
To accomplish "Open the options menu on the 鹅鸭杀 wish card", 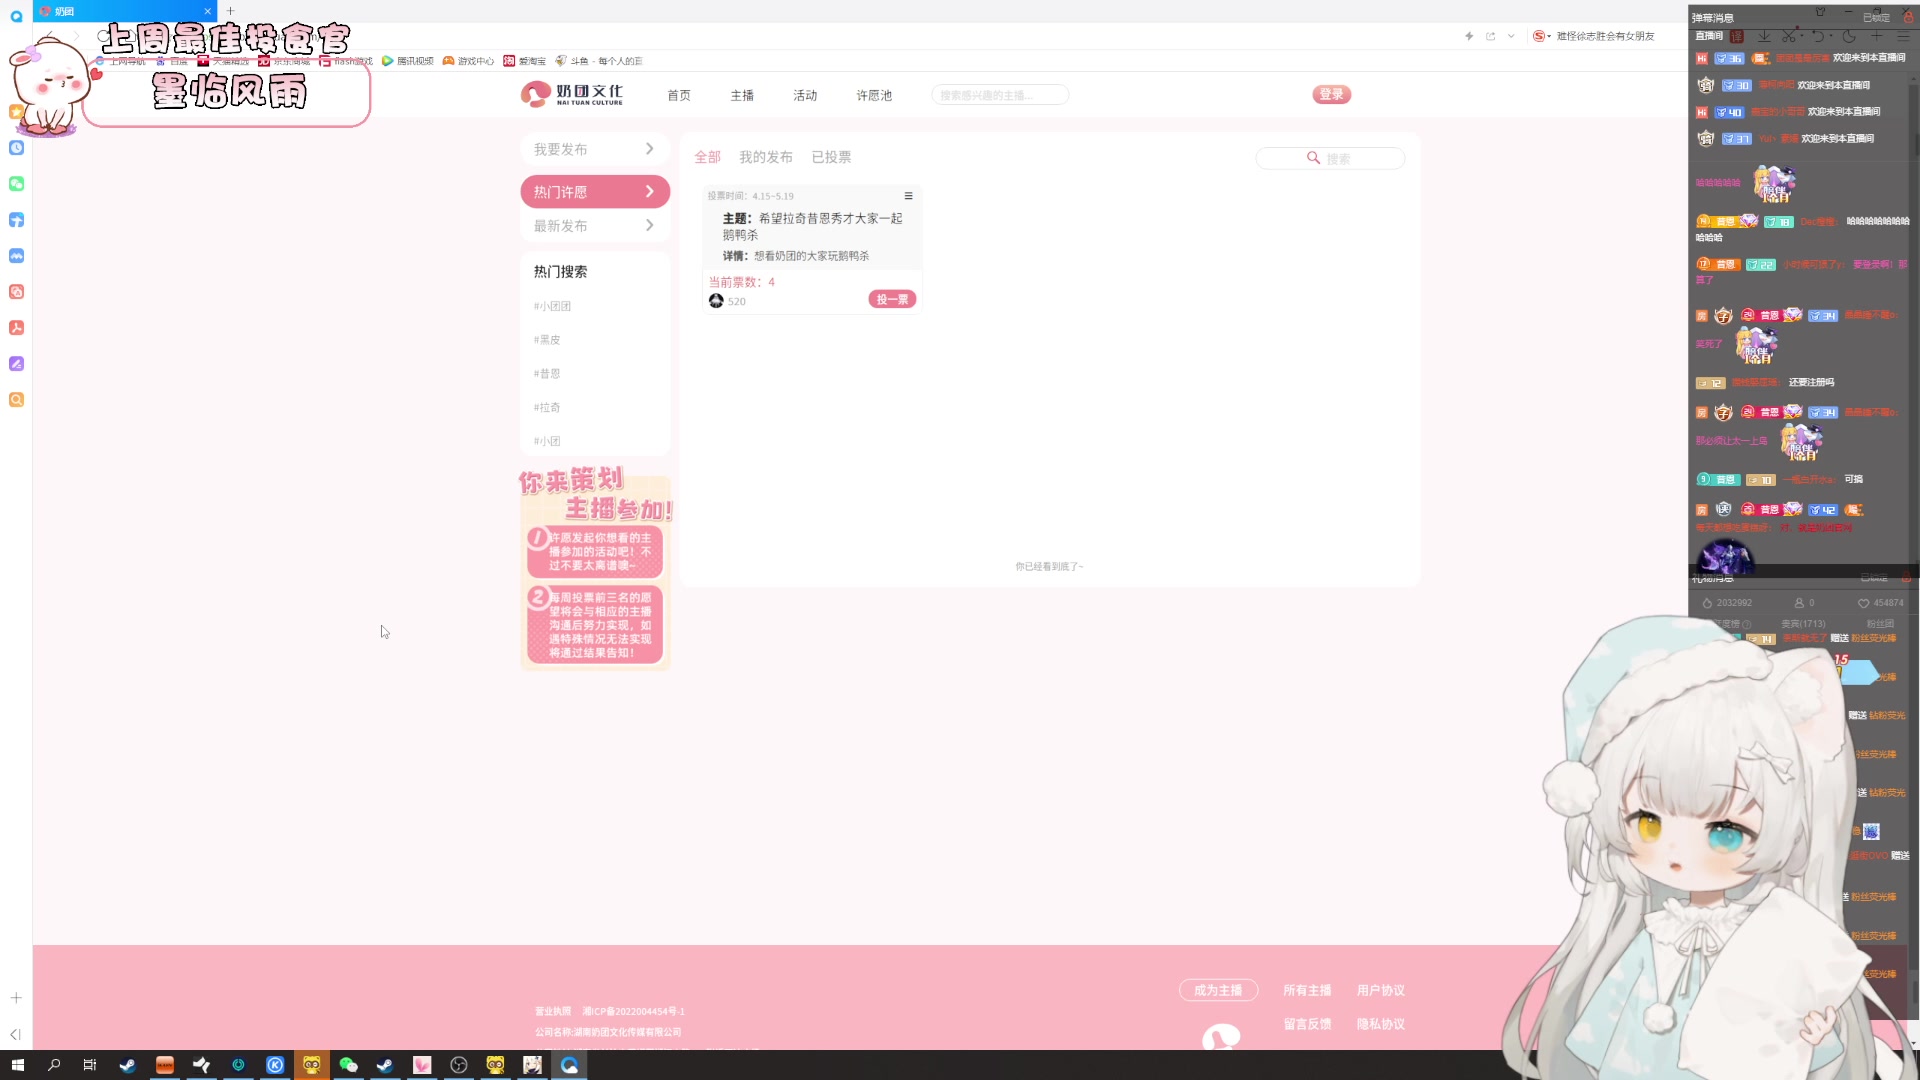I will (x=909, y=196).
